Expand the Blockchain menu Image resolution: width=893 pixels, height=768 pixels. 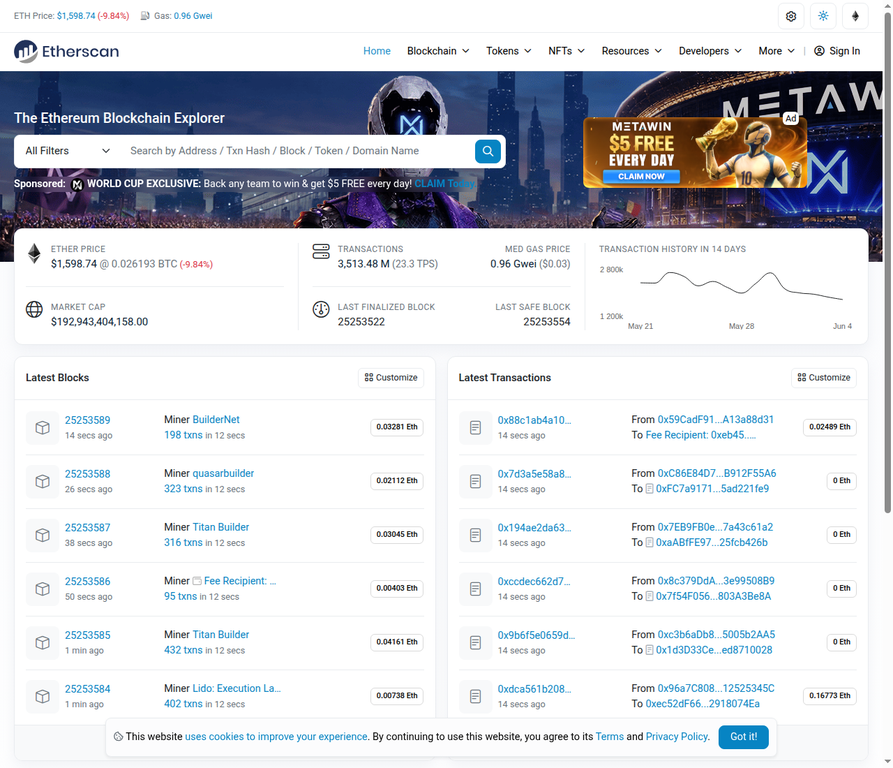click(438, 51)
